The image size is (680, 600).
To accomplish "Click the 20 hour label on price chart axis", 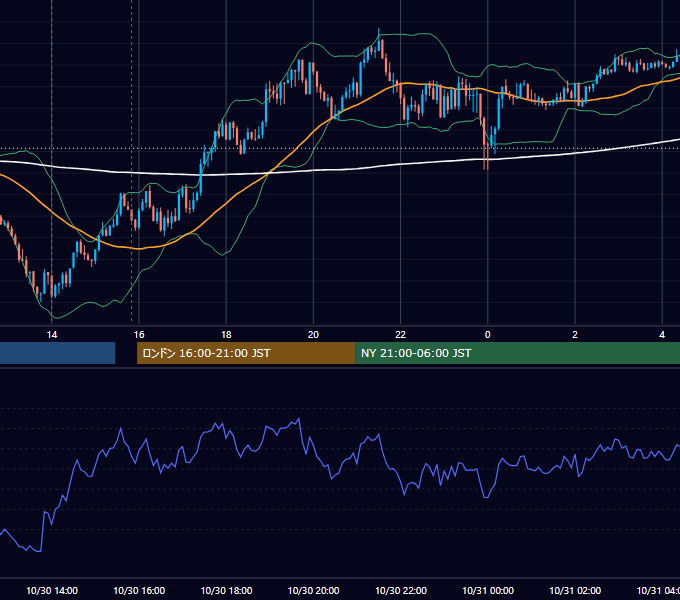I will coord(313,335).
